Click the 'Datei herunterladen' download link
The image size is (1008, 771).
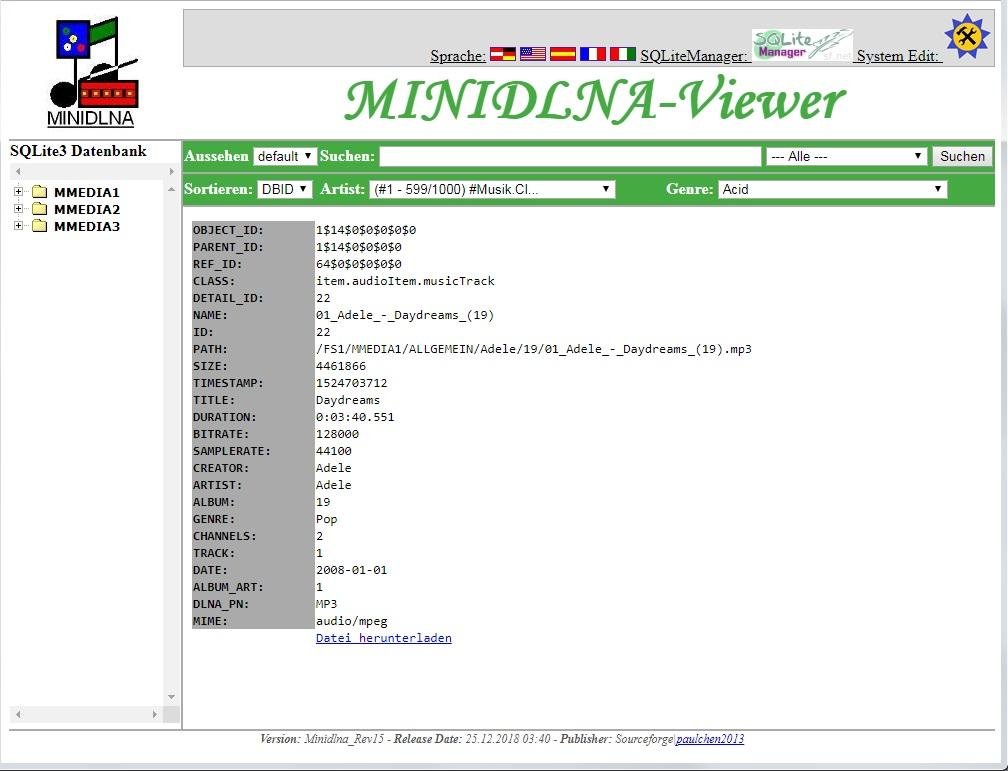click(x=383, y=638)
